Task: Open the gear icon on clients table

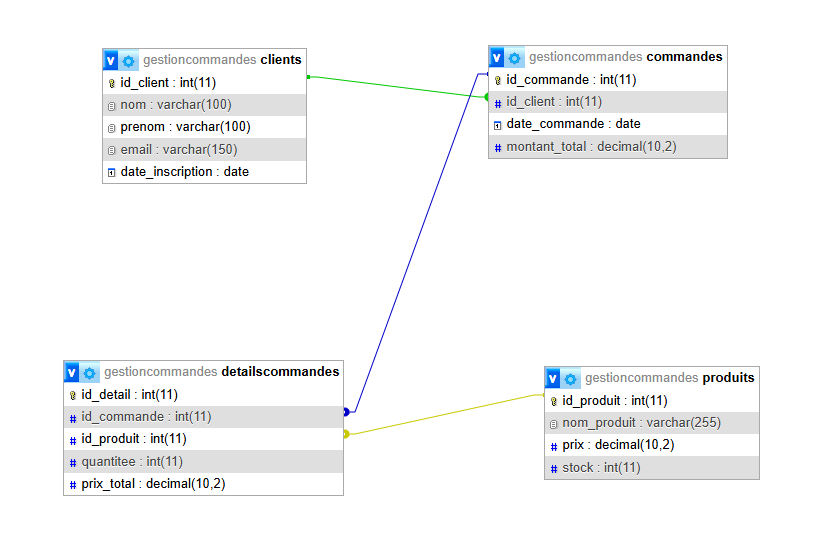Action: tap(129, 60)
